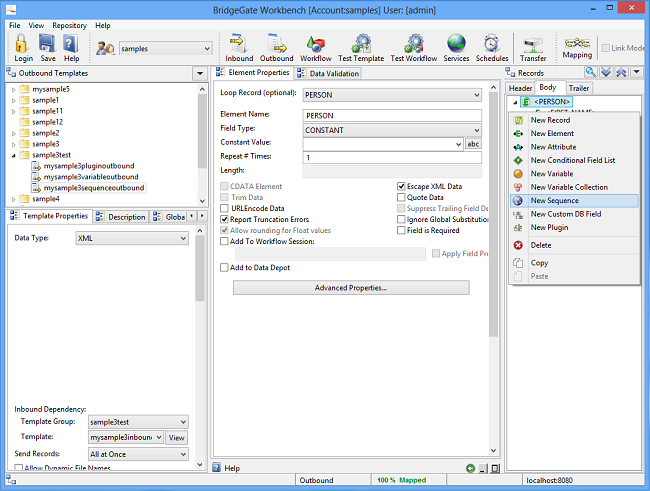Click the Records search magnifier icon

[x=590, y=72]
